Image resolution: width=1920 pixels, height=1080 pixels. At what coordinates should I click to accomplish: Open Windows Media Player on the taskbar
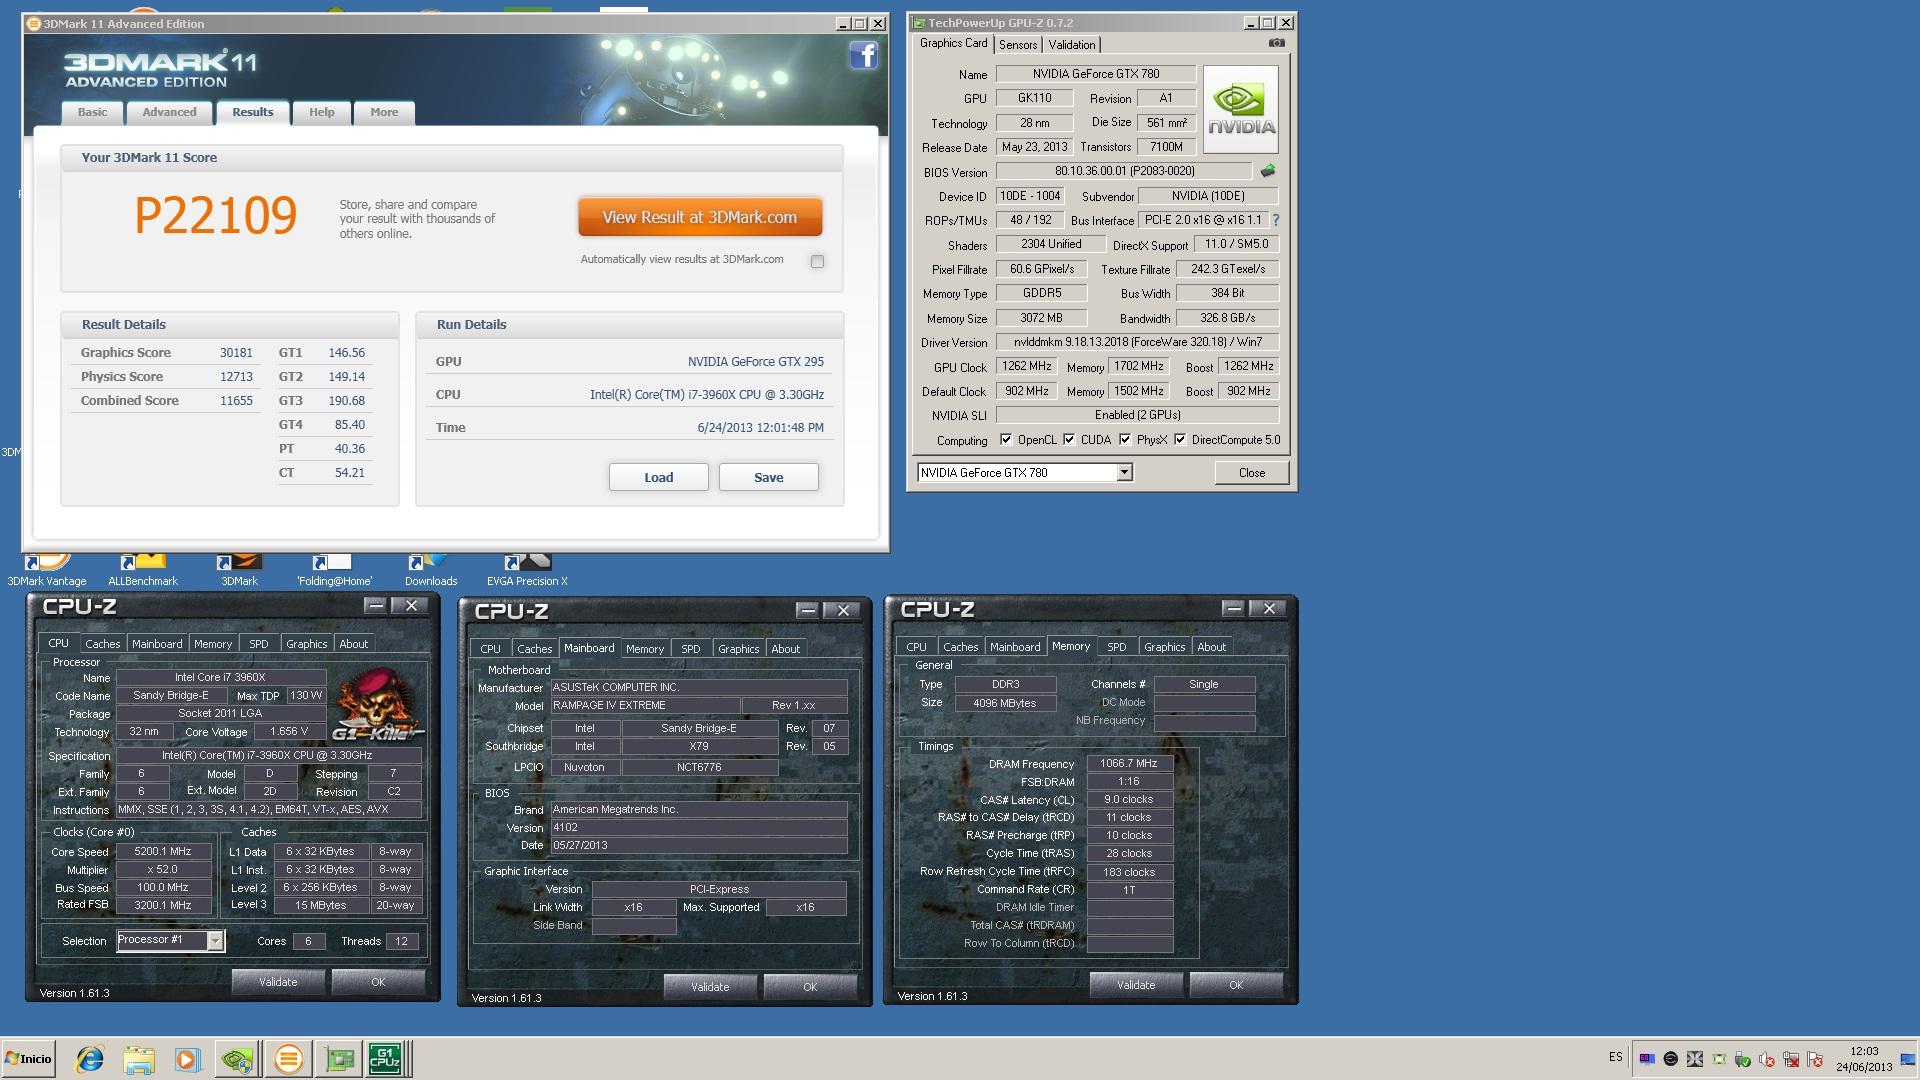click(187, 1059)
